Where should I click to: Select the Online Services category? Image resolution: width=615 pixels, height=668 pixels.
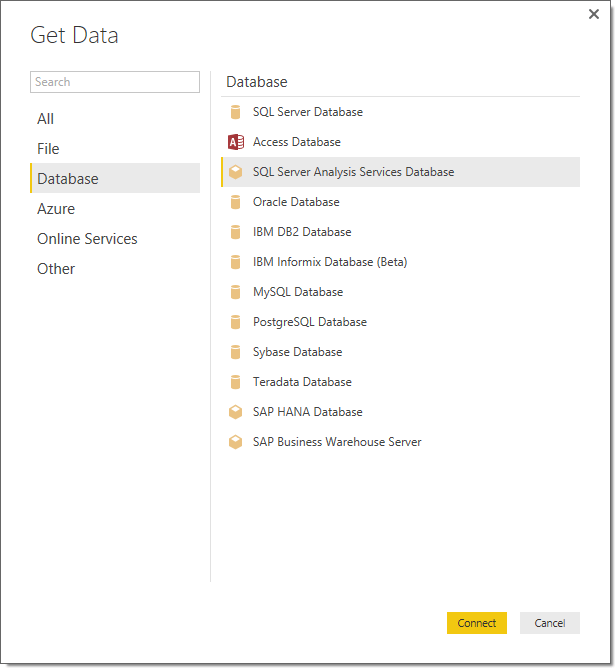[x=87, y=239]
